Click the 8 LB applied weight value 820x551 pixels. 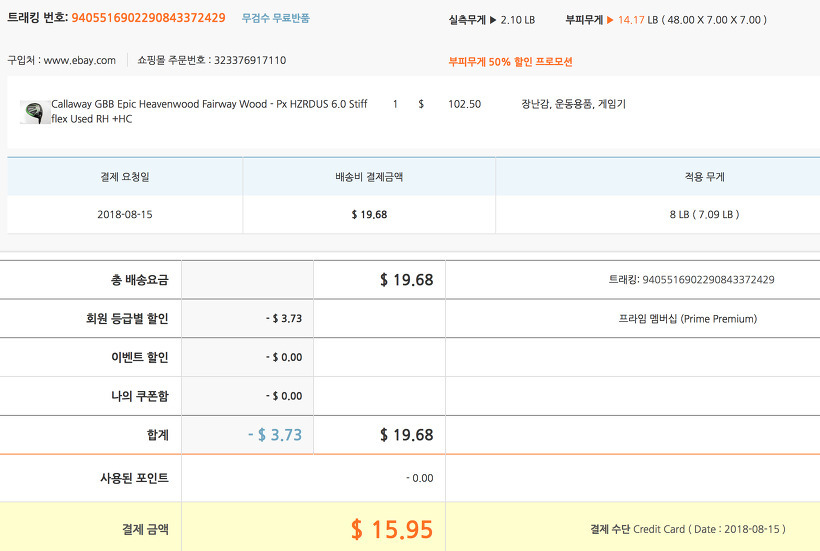(x=705, y=214)
